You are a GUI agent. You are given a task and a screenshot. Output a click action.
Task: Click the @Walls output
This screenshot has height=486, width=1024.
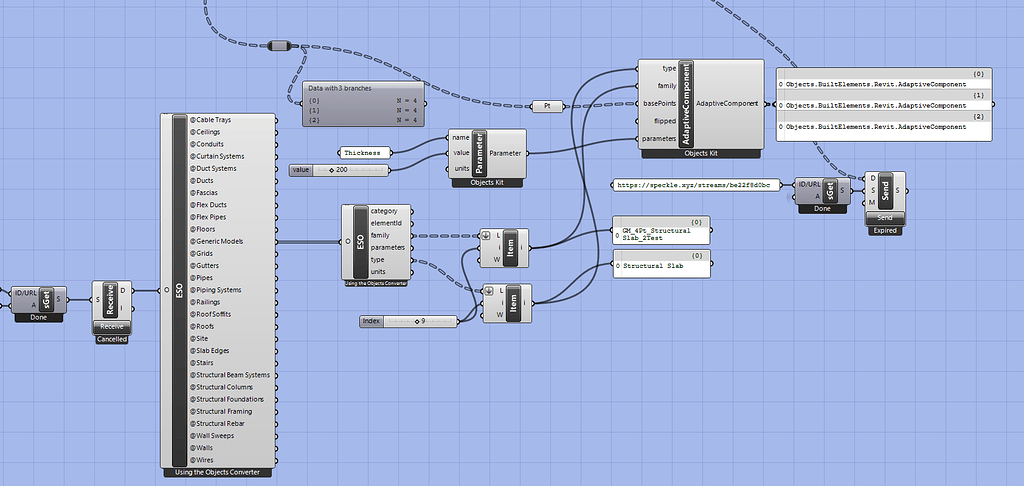201,448
